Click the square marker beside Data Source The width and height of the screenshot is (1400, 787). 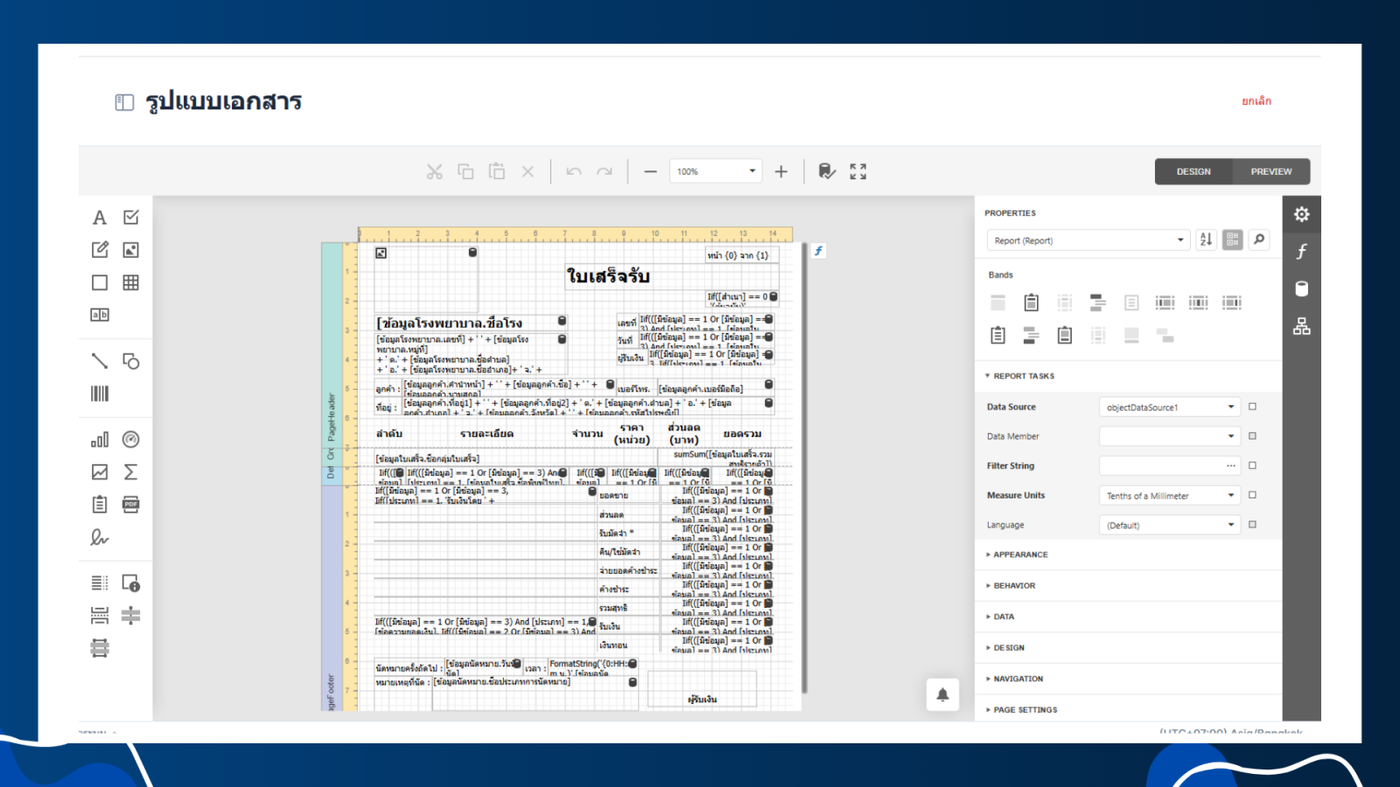1252,407
